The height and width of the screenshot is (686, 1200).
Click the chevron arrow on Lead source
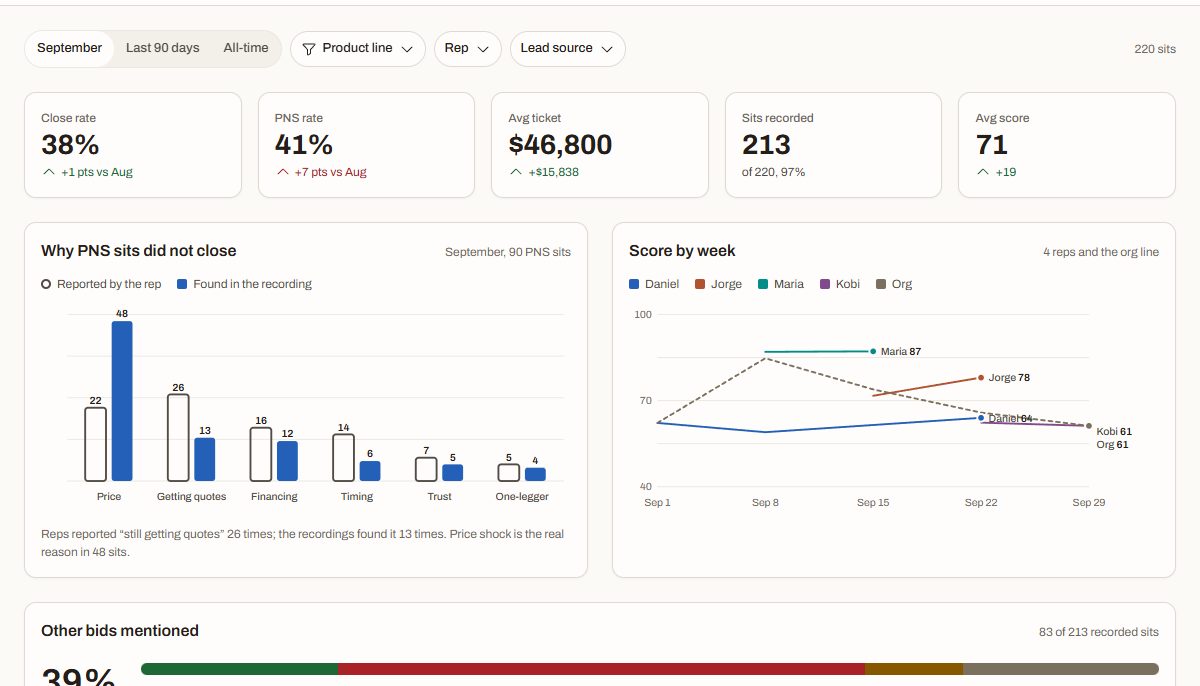coord(607,49)
